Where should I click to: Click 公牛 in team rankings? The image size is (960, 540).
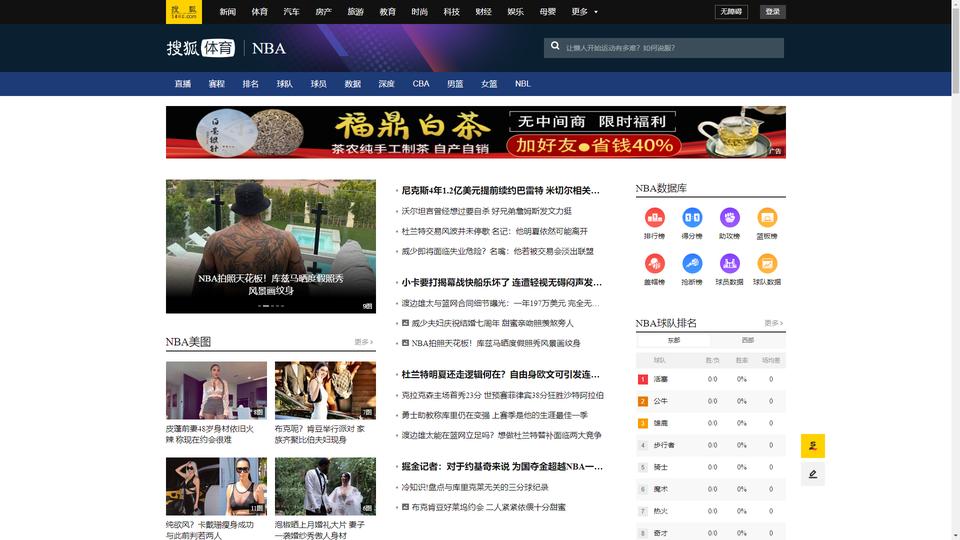click(x=660, y=401)
